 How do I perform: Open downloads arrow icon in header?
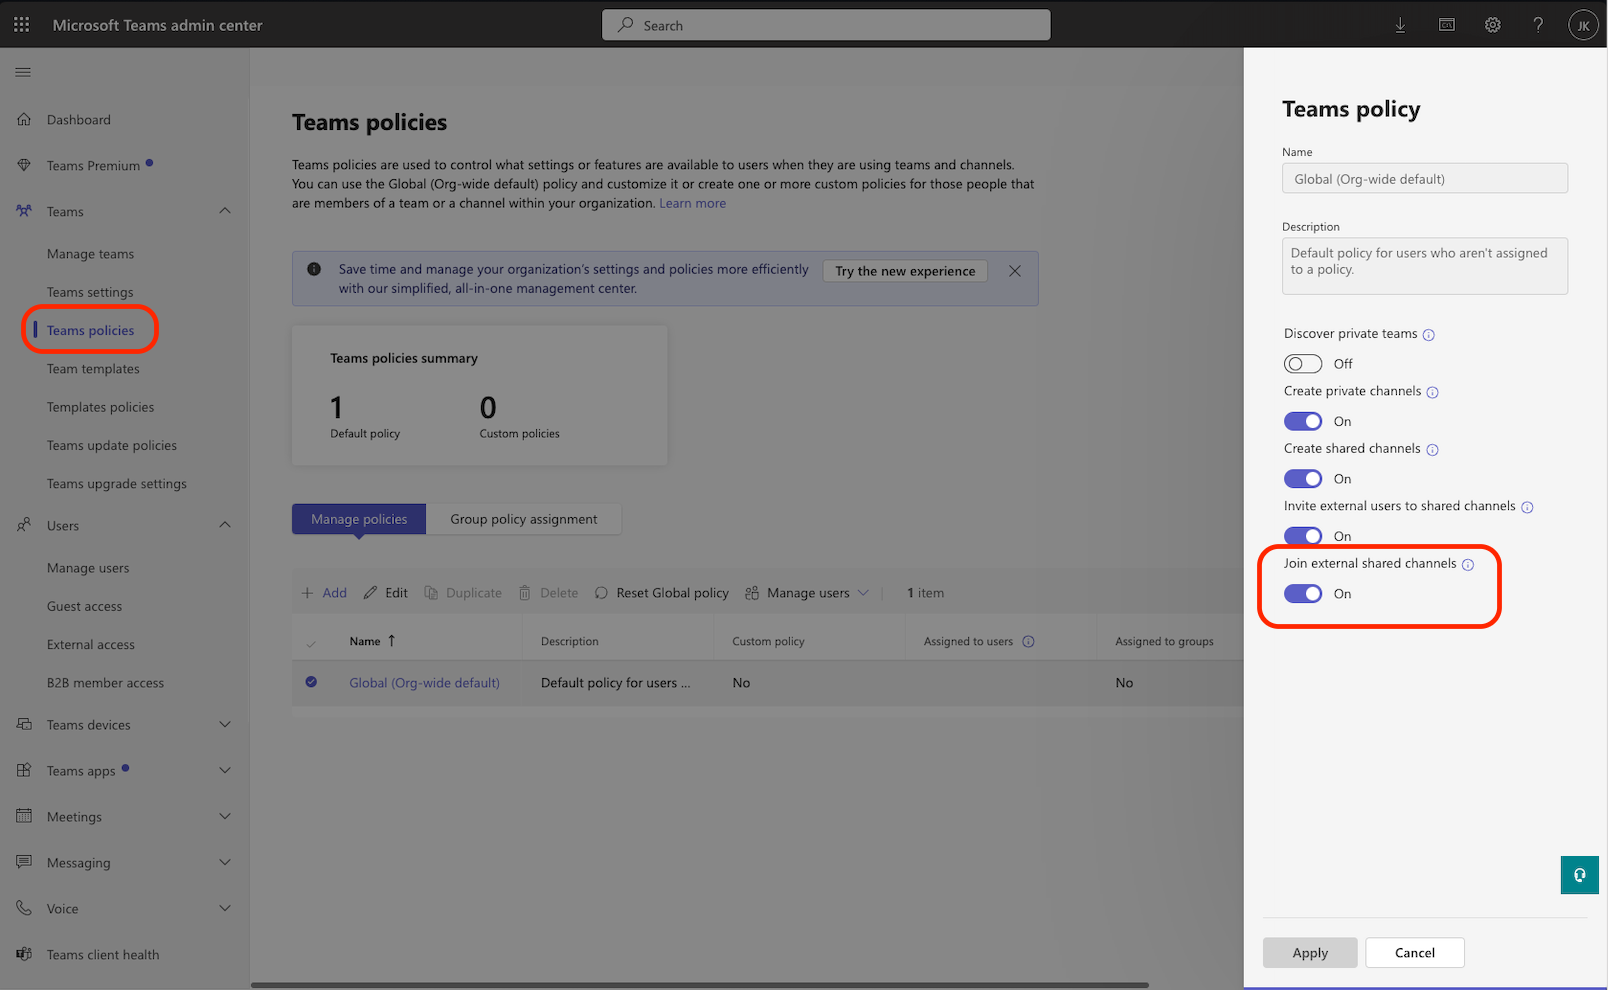coord(1400,25)
